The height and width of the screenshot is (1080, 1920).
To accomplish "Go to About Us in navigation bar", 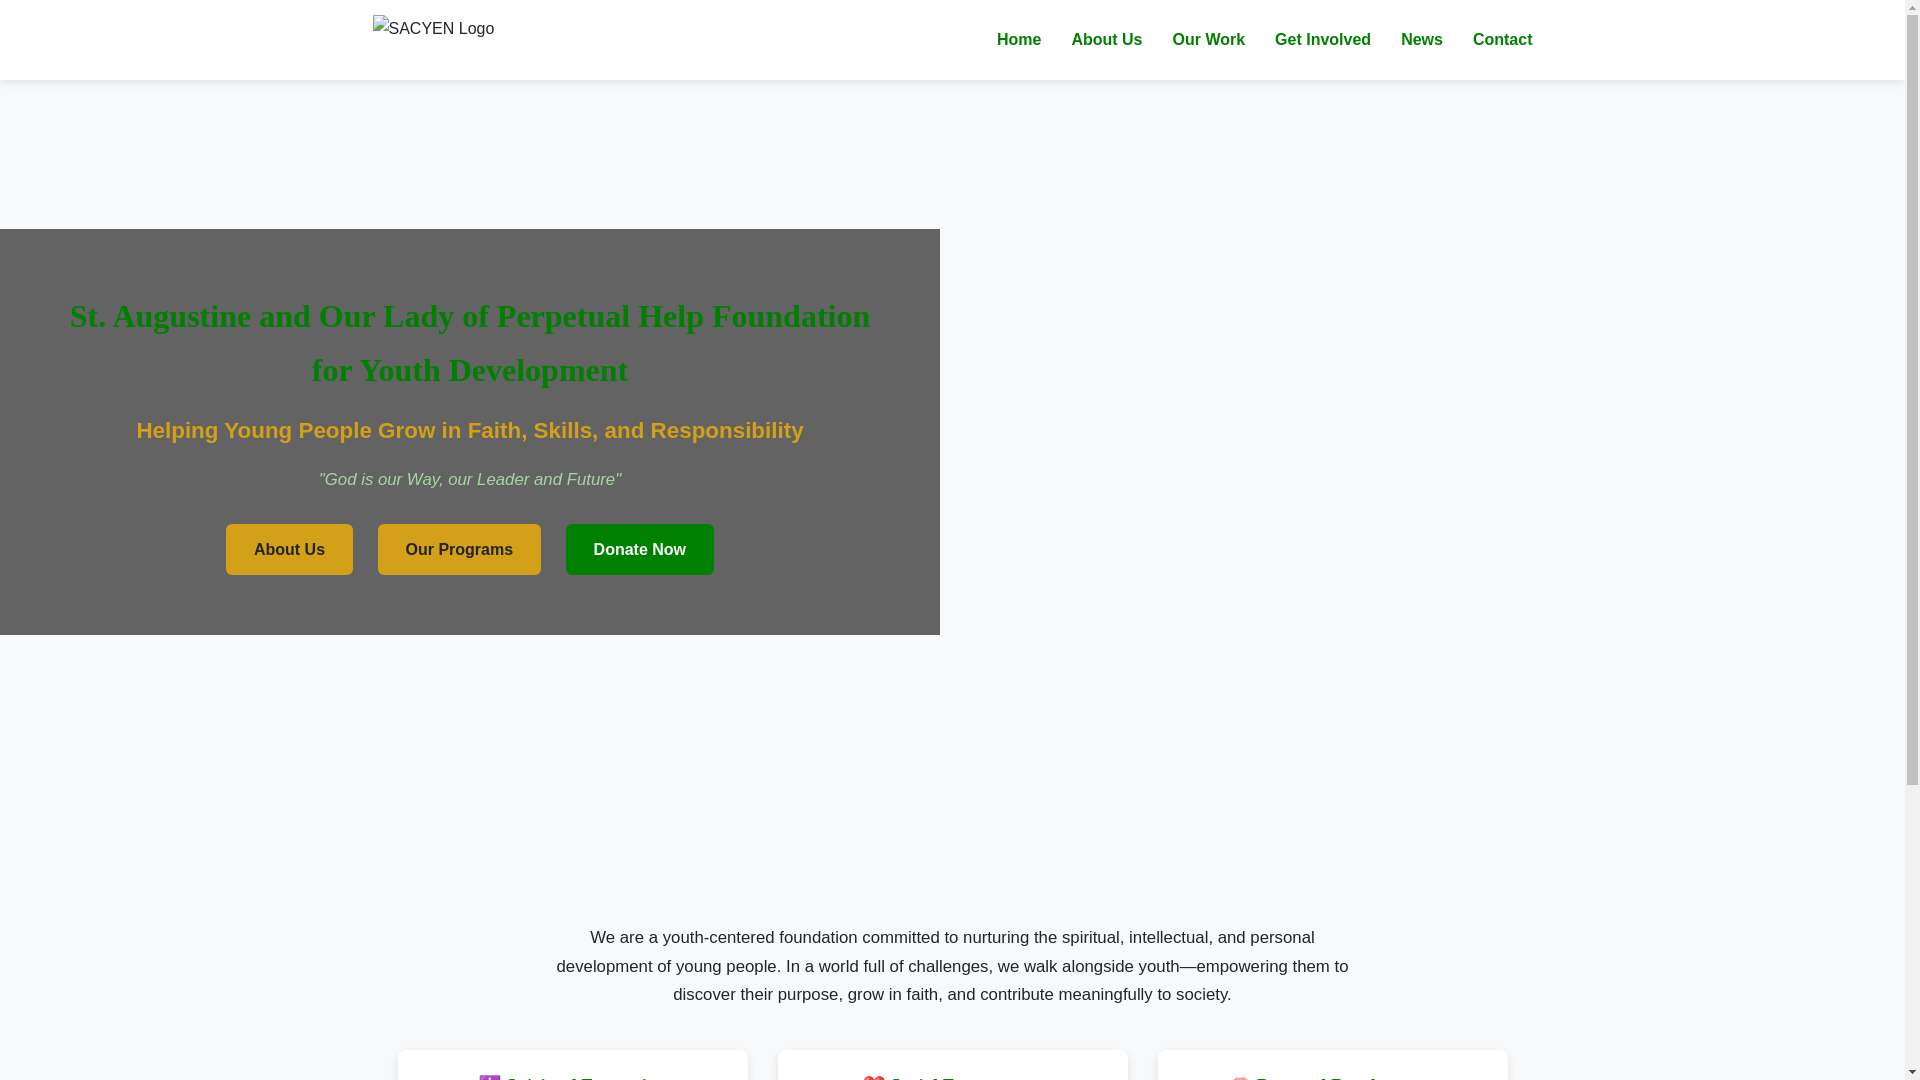I will (x=1106, y=40).
